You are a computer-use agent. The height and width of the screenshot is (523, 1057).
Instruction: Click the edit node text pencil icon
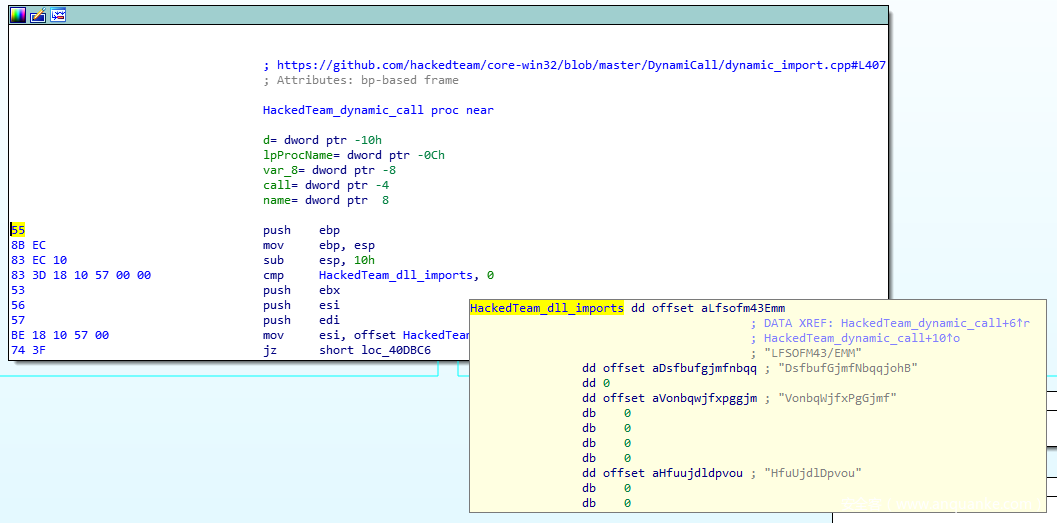(x=38, y=15)
